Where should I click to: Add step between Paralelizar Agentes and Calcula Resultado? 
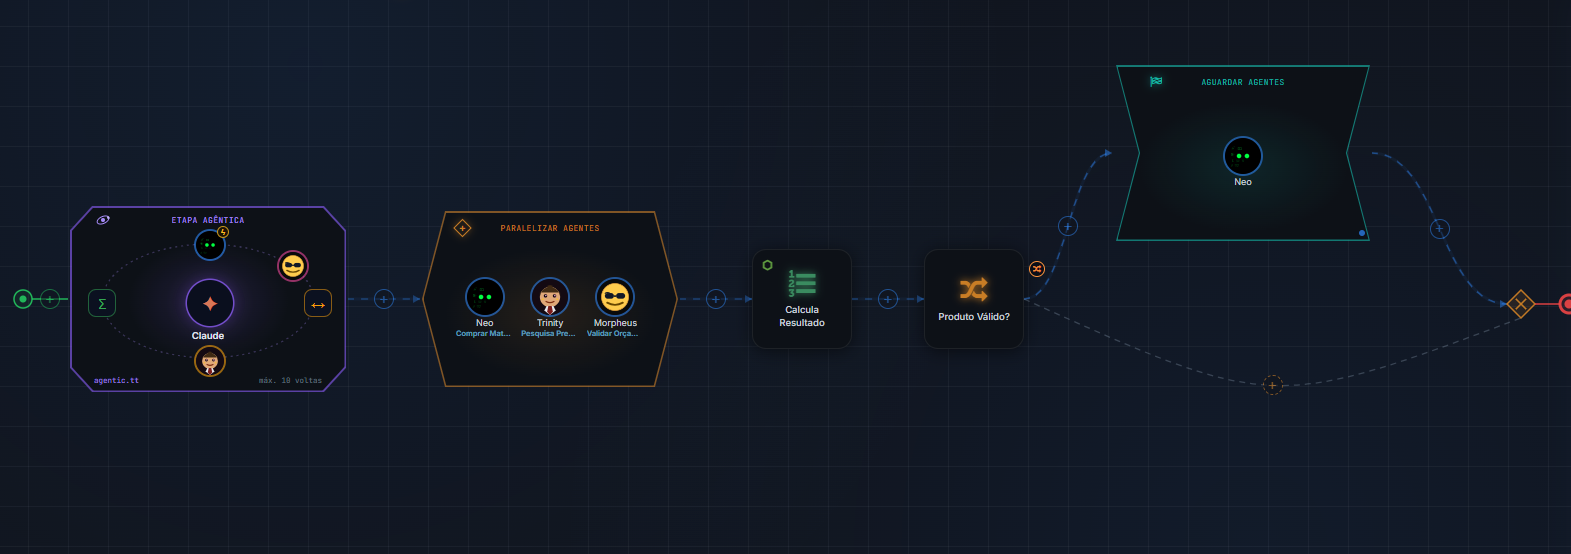coord(716,299)
